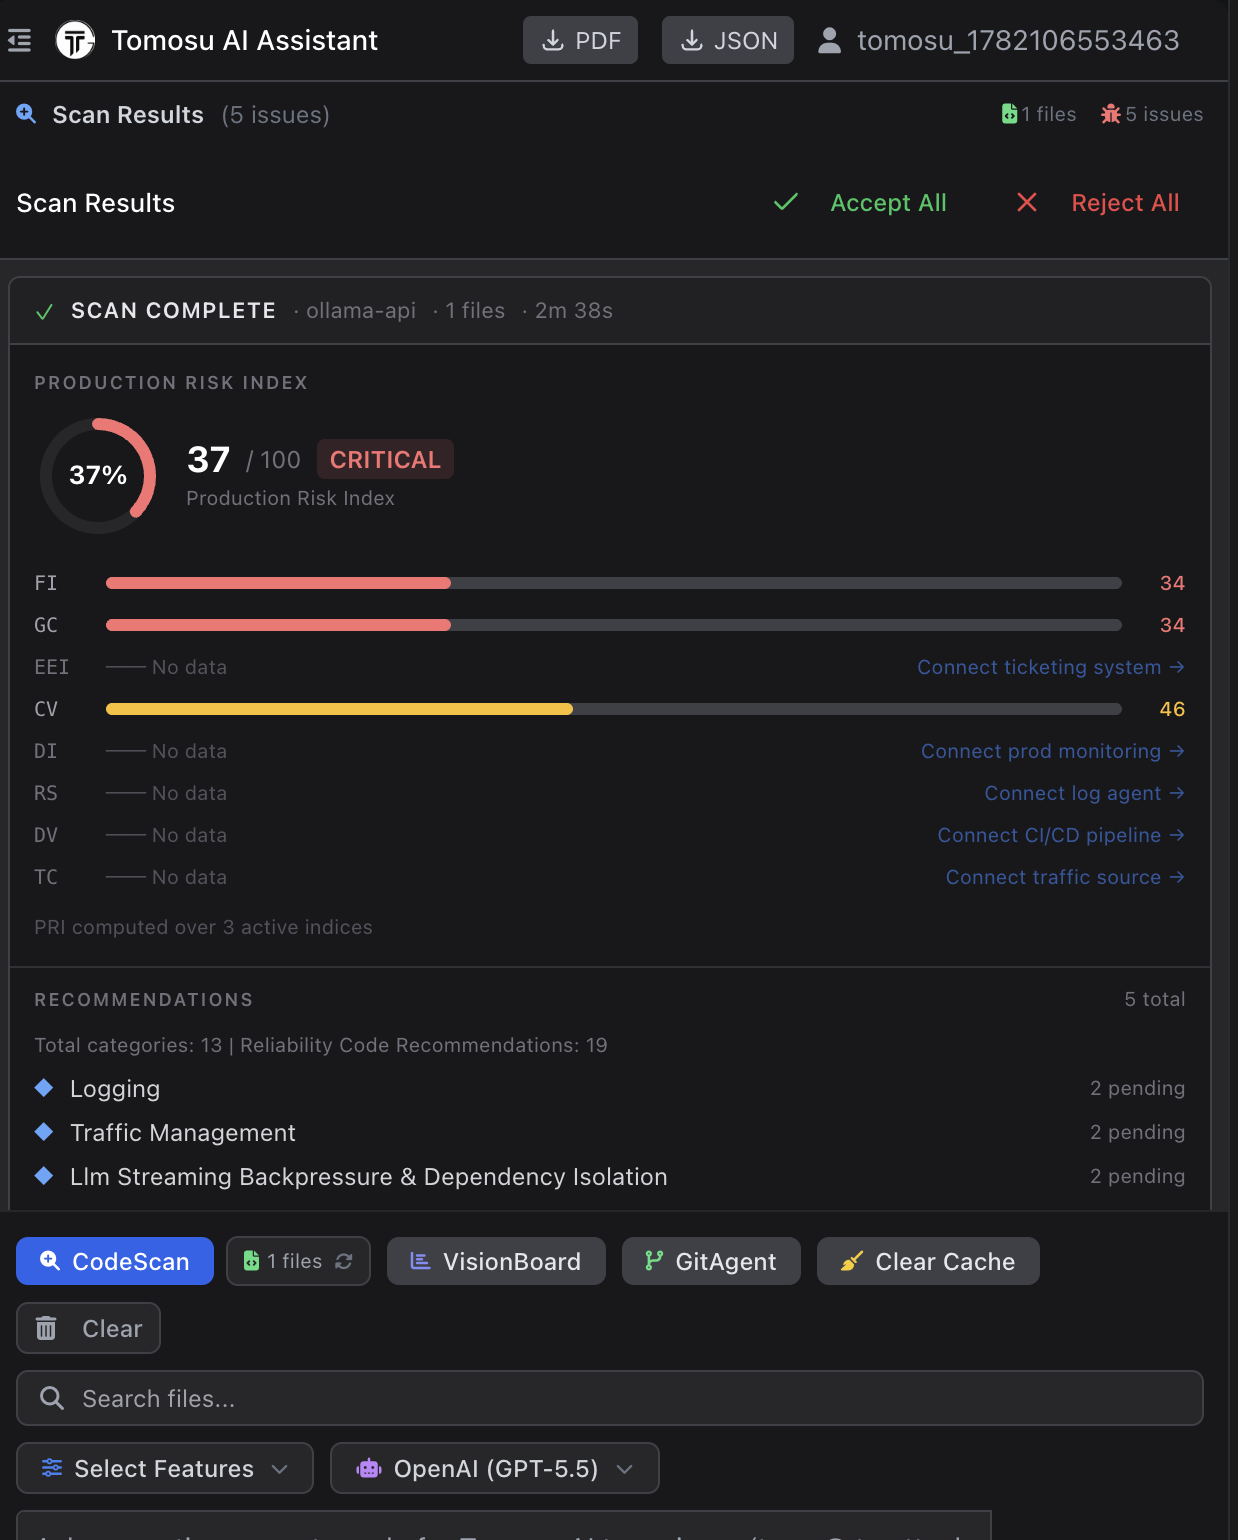Click the robot icon in model selector

pyautogui.click(x=369, y=1468)
